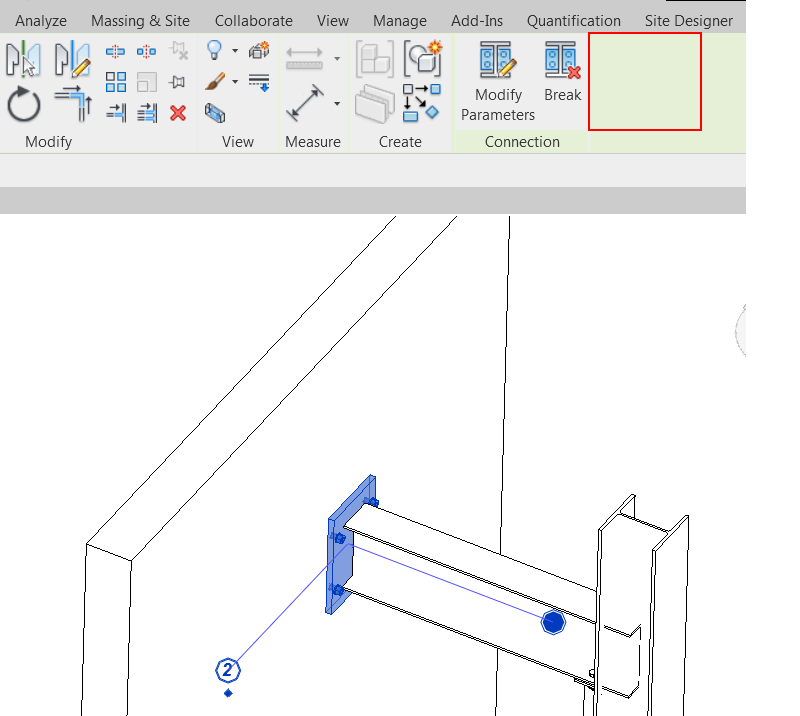Toggle the Reveal Hidden Elements lightbulb

[x=214, y=52]
